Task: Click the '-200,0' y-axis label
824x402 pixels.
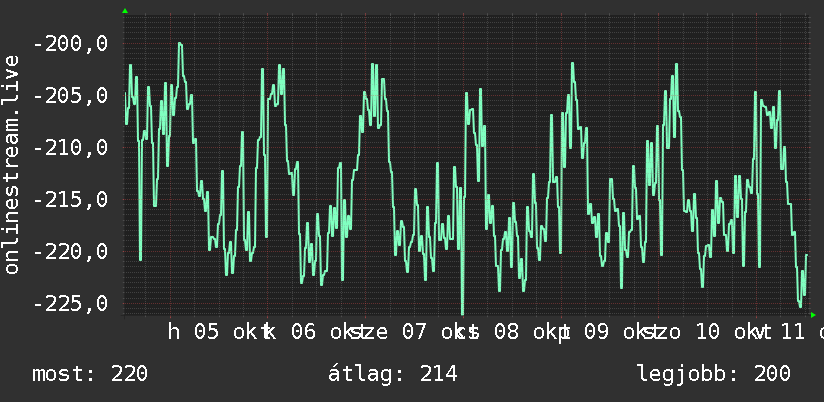Action: 71,44
